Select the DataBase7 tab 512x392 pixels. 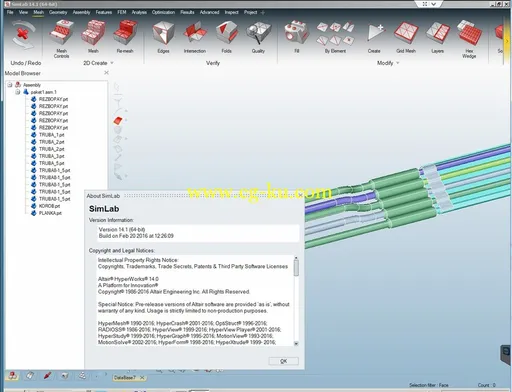click(x=125, y=378)
